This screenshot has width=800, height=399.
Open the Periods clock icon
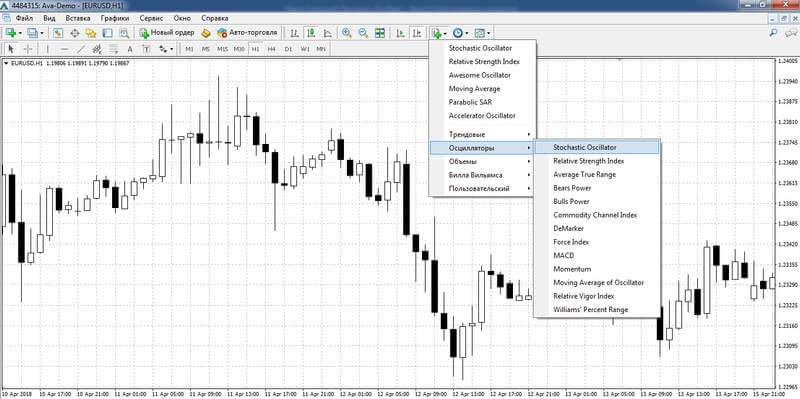point(458,33)
